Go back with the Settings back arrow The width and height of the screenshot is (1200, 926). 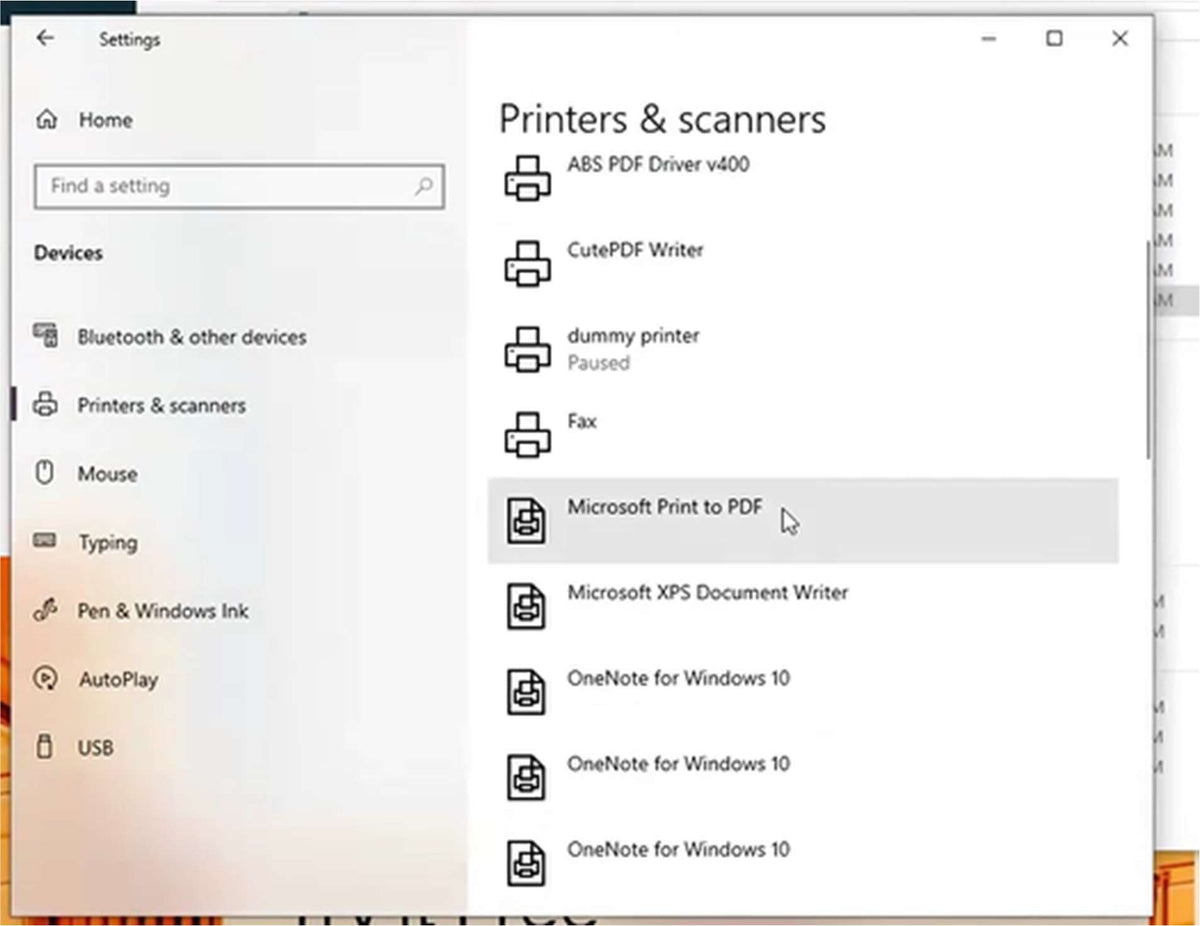click(45, 39)
